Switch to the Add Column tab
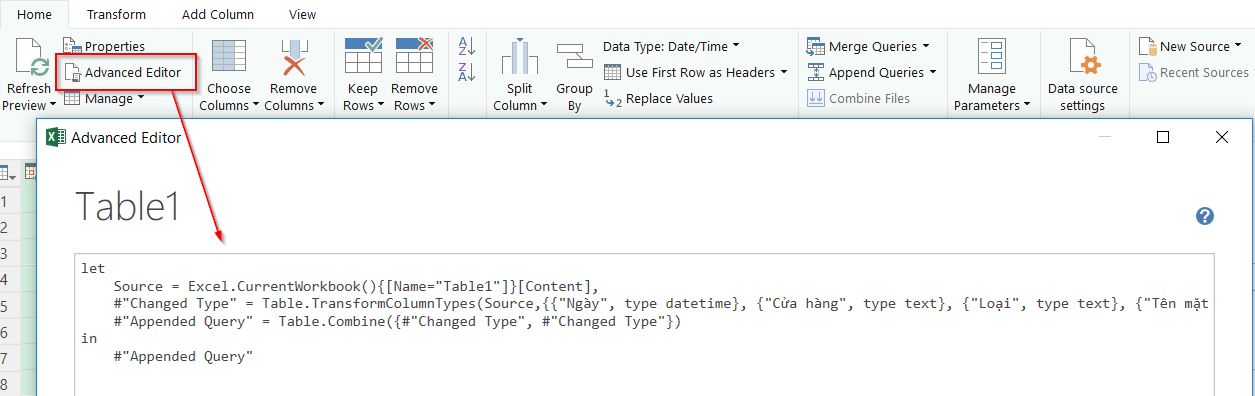The image size is (1255, 396). coord(218,14)
